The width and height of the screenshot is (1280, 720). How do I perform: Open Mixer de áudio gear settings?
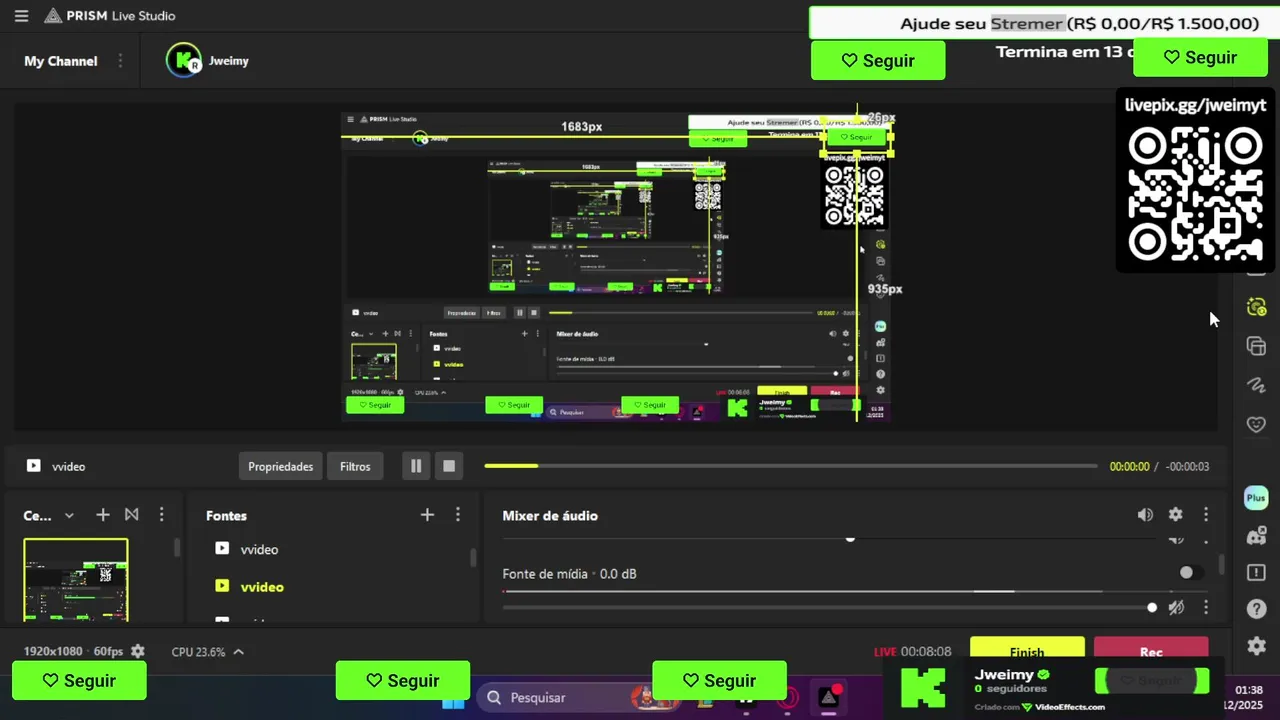click(x=1175, y=515)
